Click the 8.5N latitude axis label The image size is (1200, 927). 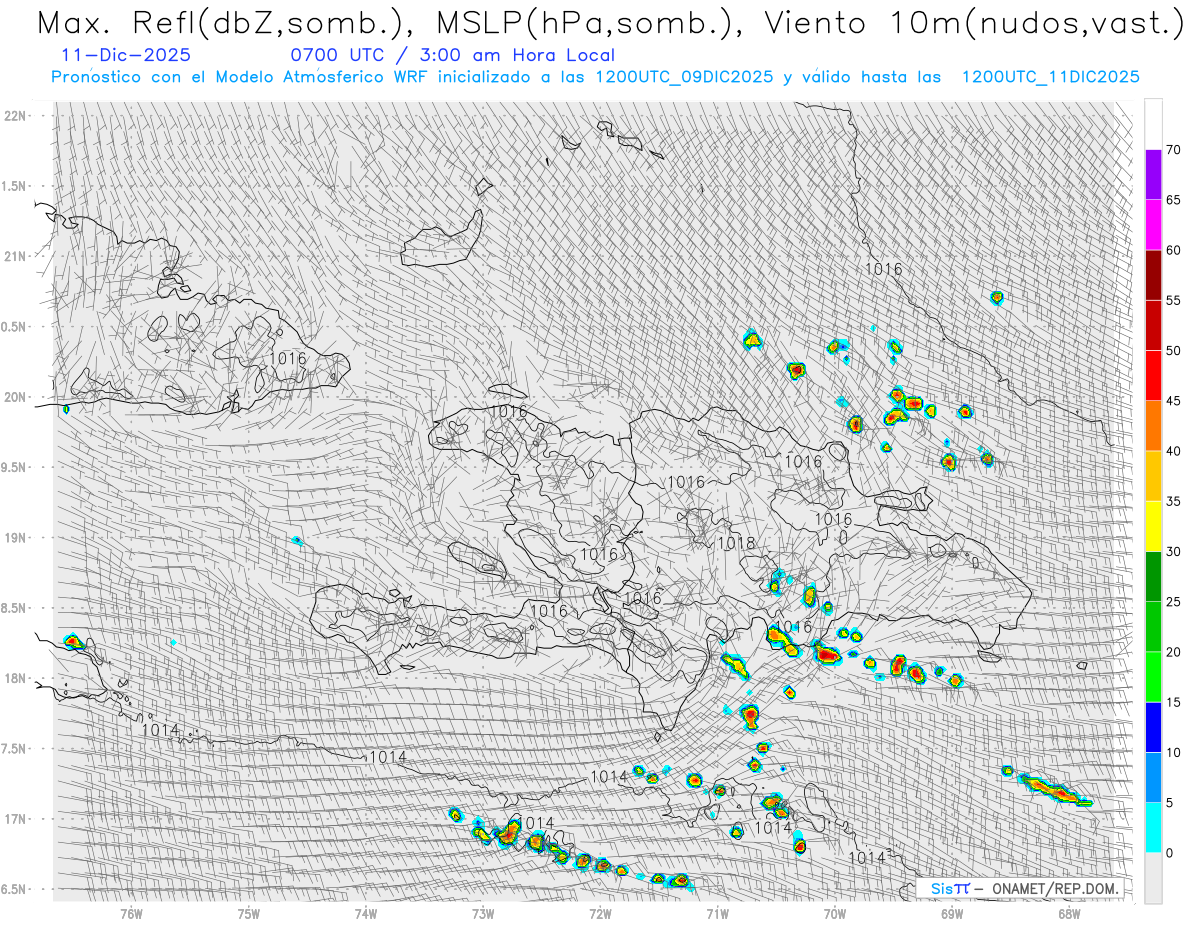click(x=15, y=608)
